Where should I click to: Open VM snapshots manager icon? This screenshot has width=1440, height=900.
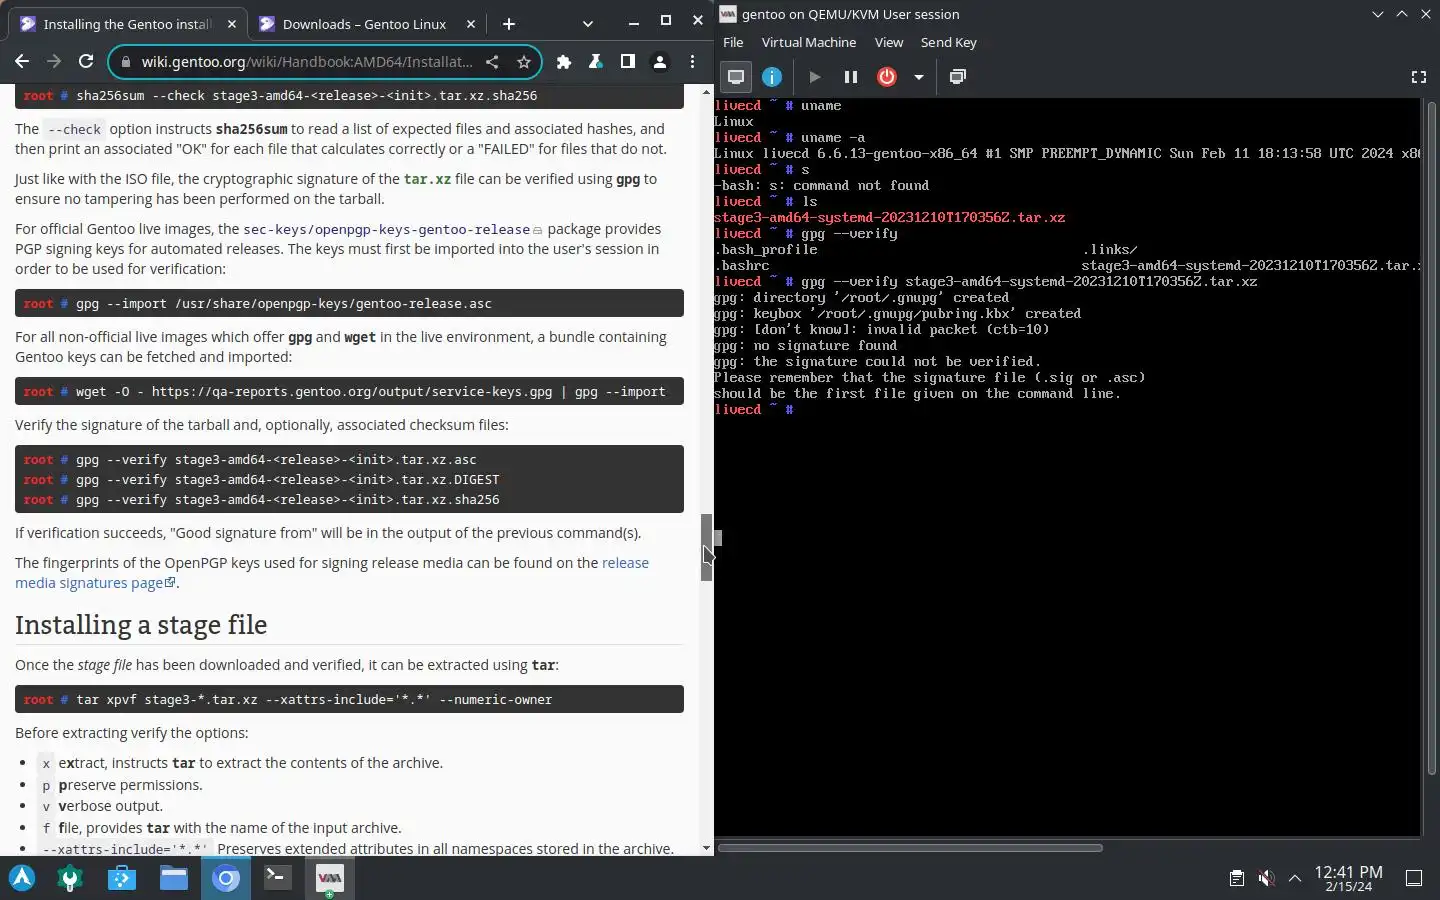tap(957, 77)
